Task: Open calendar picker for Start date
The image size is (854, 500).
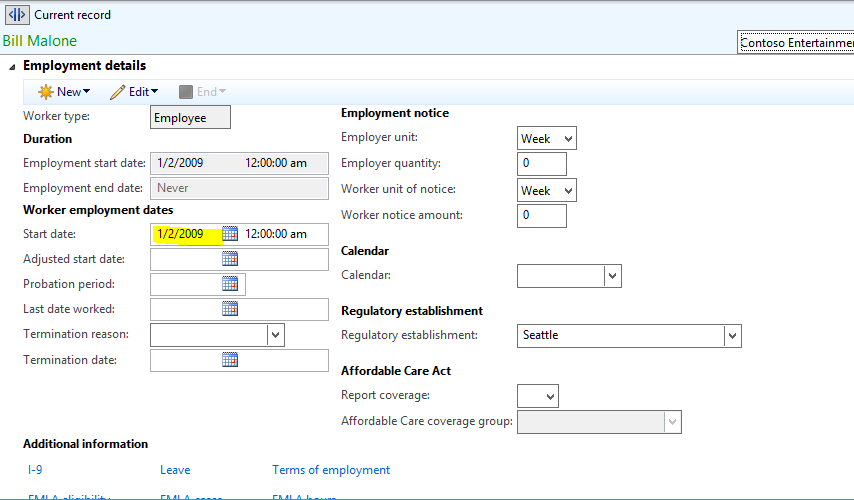Action: [230, 234]
